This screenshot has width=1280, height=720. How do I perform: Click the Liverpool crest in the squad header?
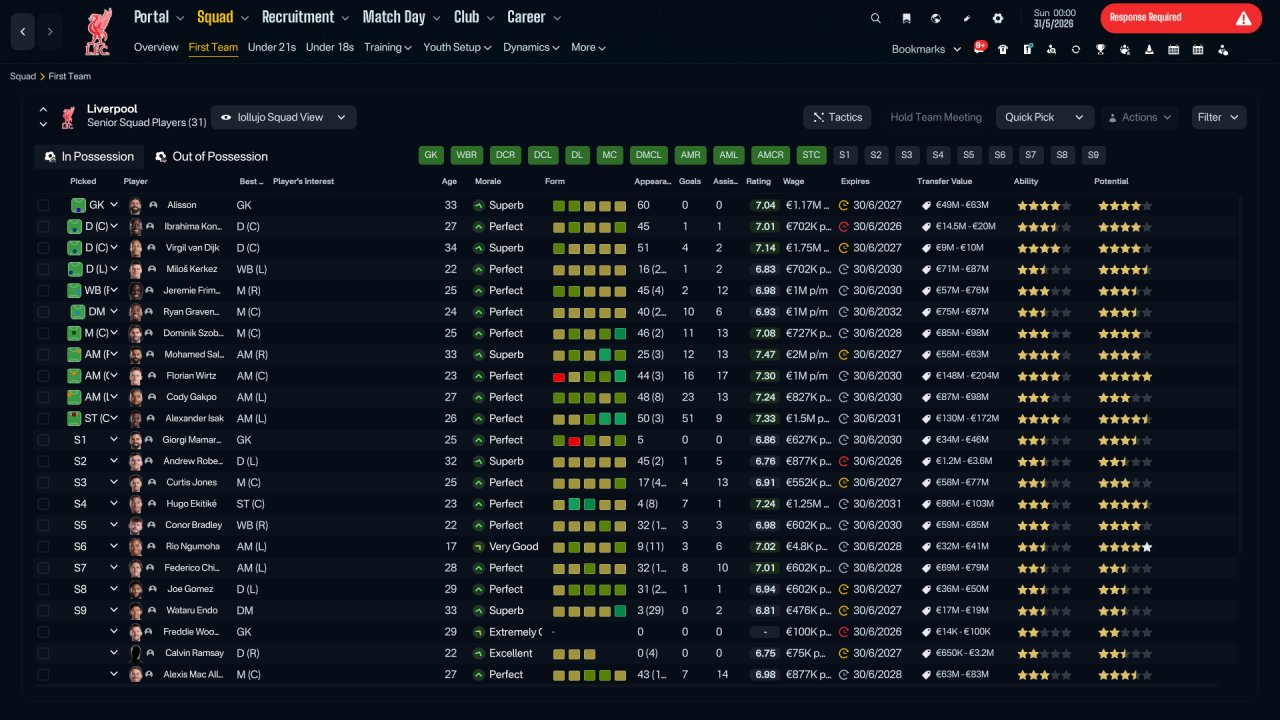[68, 117]
